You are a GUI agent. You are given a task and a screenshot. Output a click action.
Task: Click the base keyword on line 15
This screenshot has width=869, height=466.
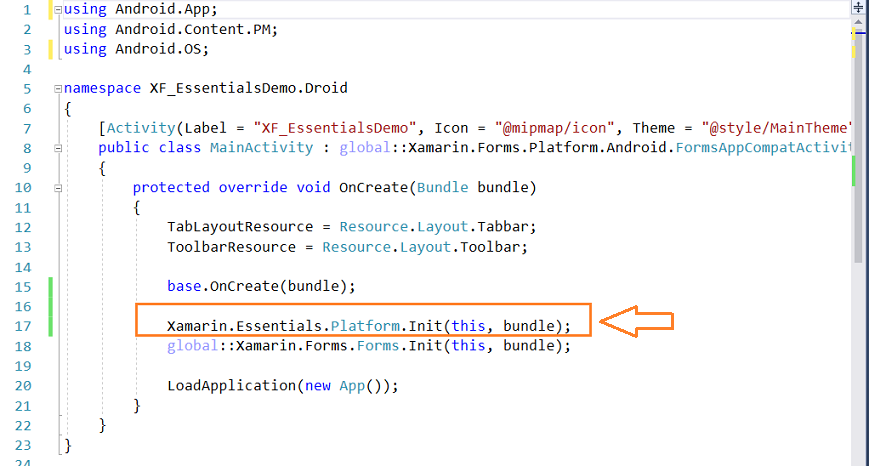coord(184,286)
